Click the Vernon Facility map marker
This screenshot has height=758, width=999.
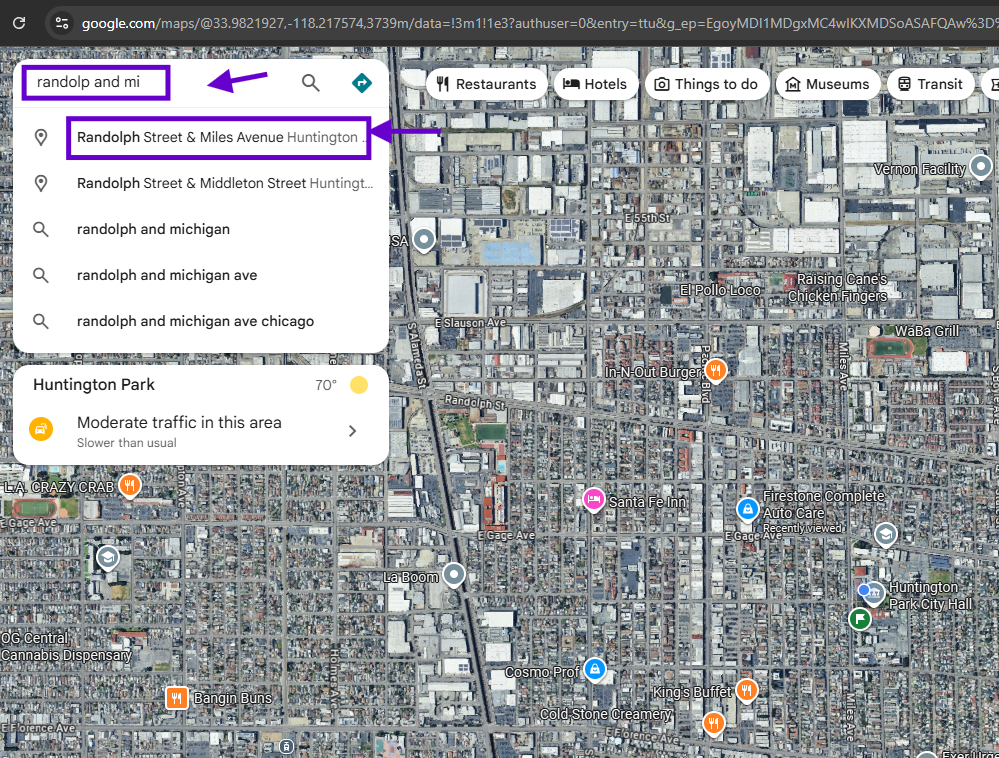pyautogui.click(x=980, y=167)
